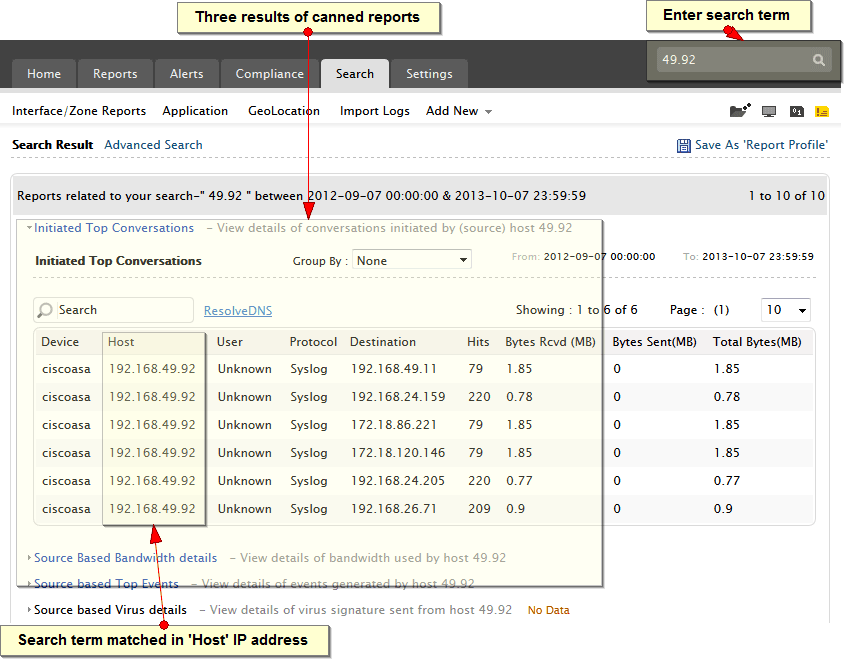Open the Add New dropdown menu
The height and width of the screenshot is (666, 851).
(x=459, y=111)
